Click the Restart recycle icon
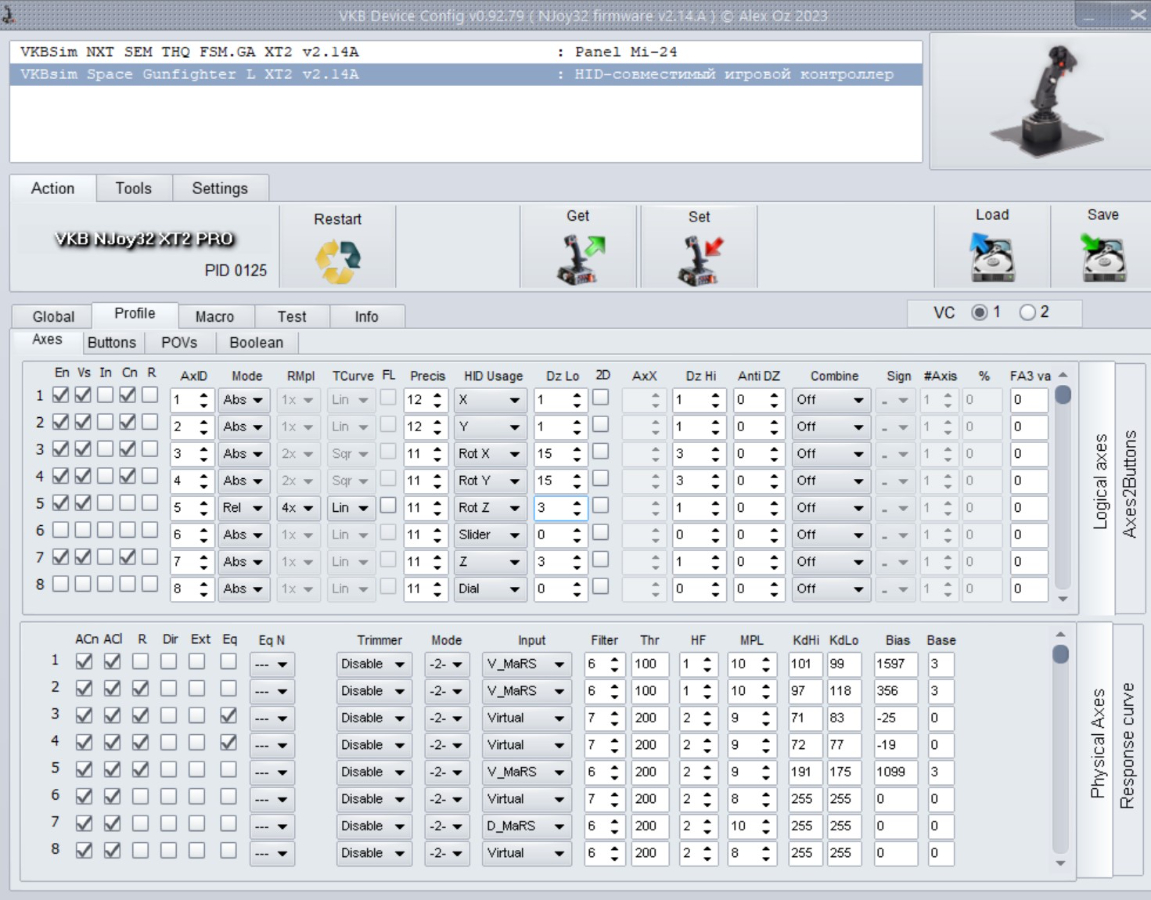The width and height of the screenshot is (1151, 900). pos(338,261)
